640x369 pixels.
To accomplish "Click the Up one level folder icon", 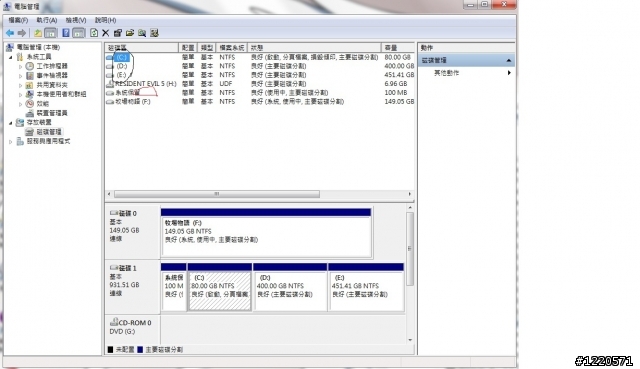I will tap(38, 33).
